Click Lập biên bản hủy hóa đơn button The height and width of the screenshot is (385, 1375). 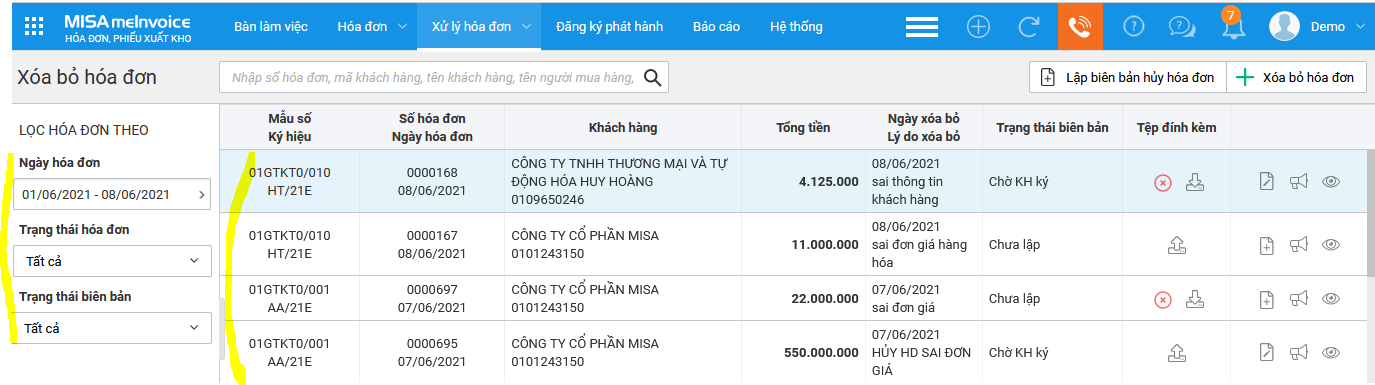pyautogui.click(x=1127, y=77)
